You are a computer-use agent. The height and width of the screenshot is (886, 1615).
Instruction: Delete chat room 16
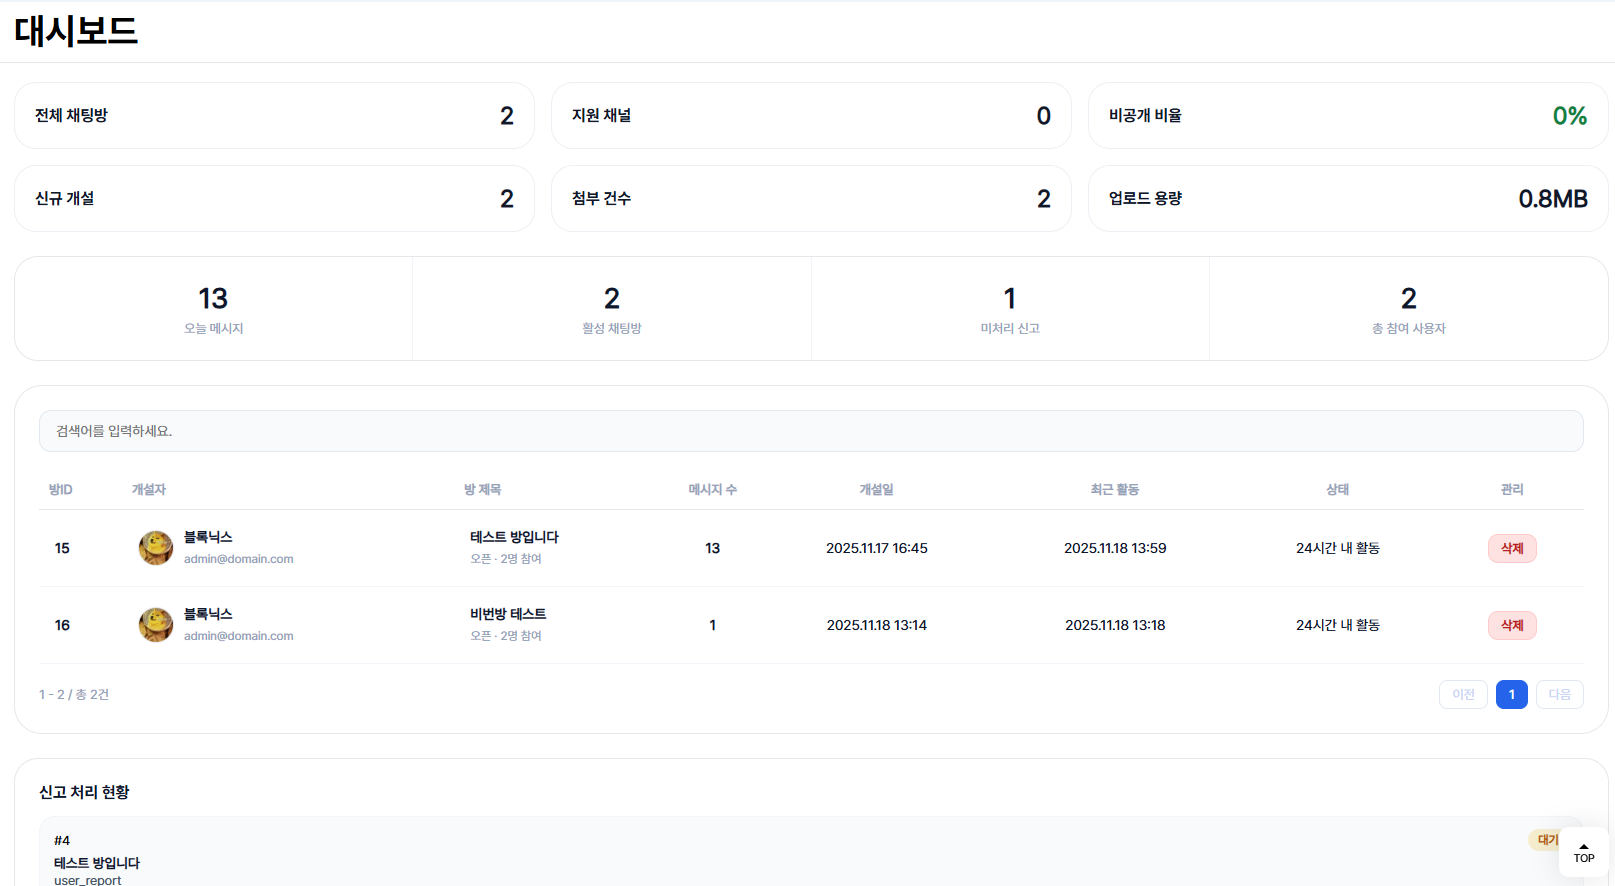pyautogui.click(x=1511, y=625)
